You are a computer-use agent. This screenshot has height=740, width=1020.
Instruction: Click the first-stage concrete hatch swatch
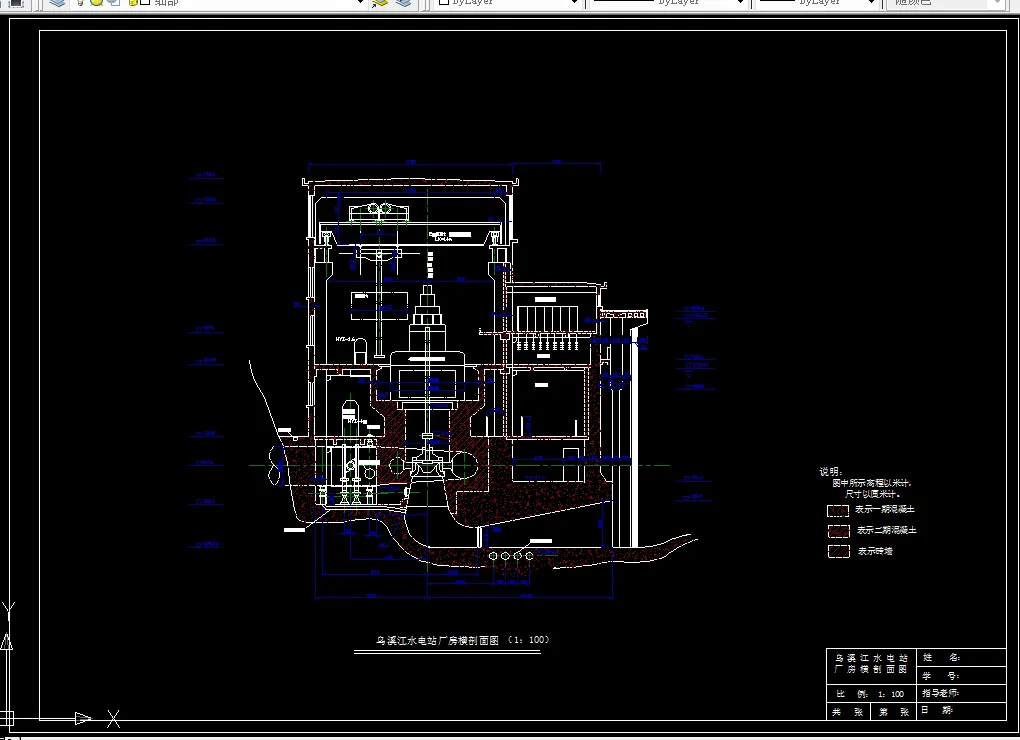[838, 510]
